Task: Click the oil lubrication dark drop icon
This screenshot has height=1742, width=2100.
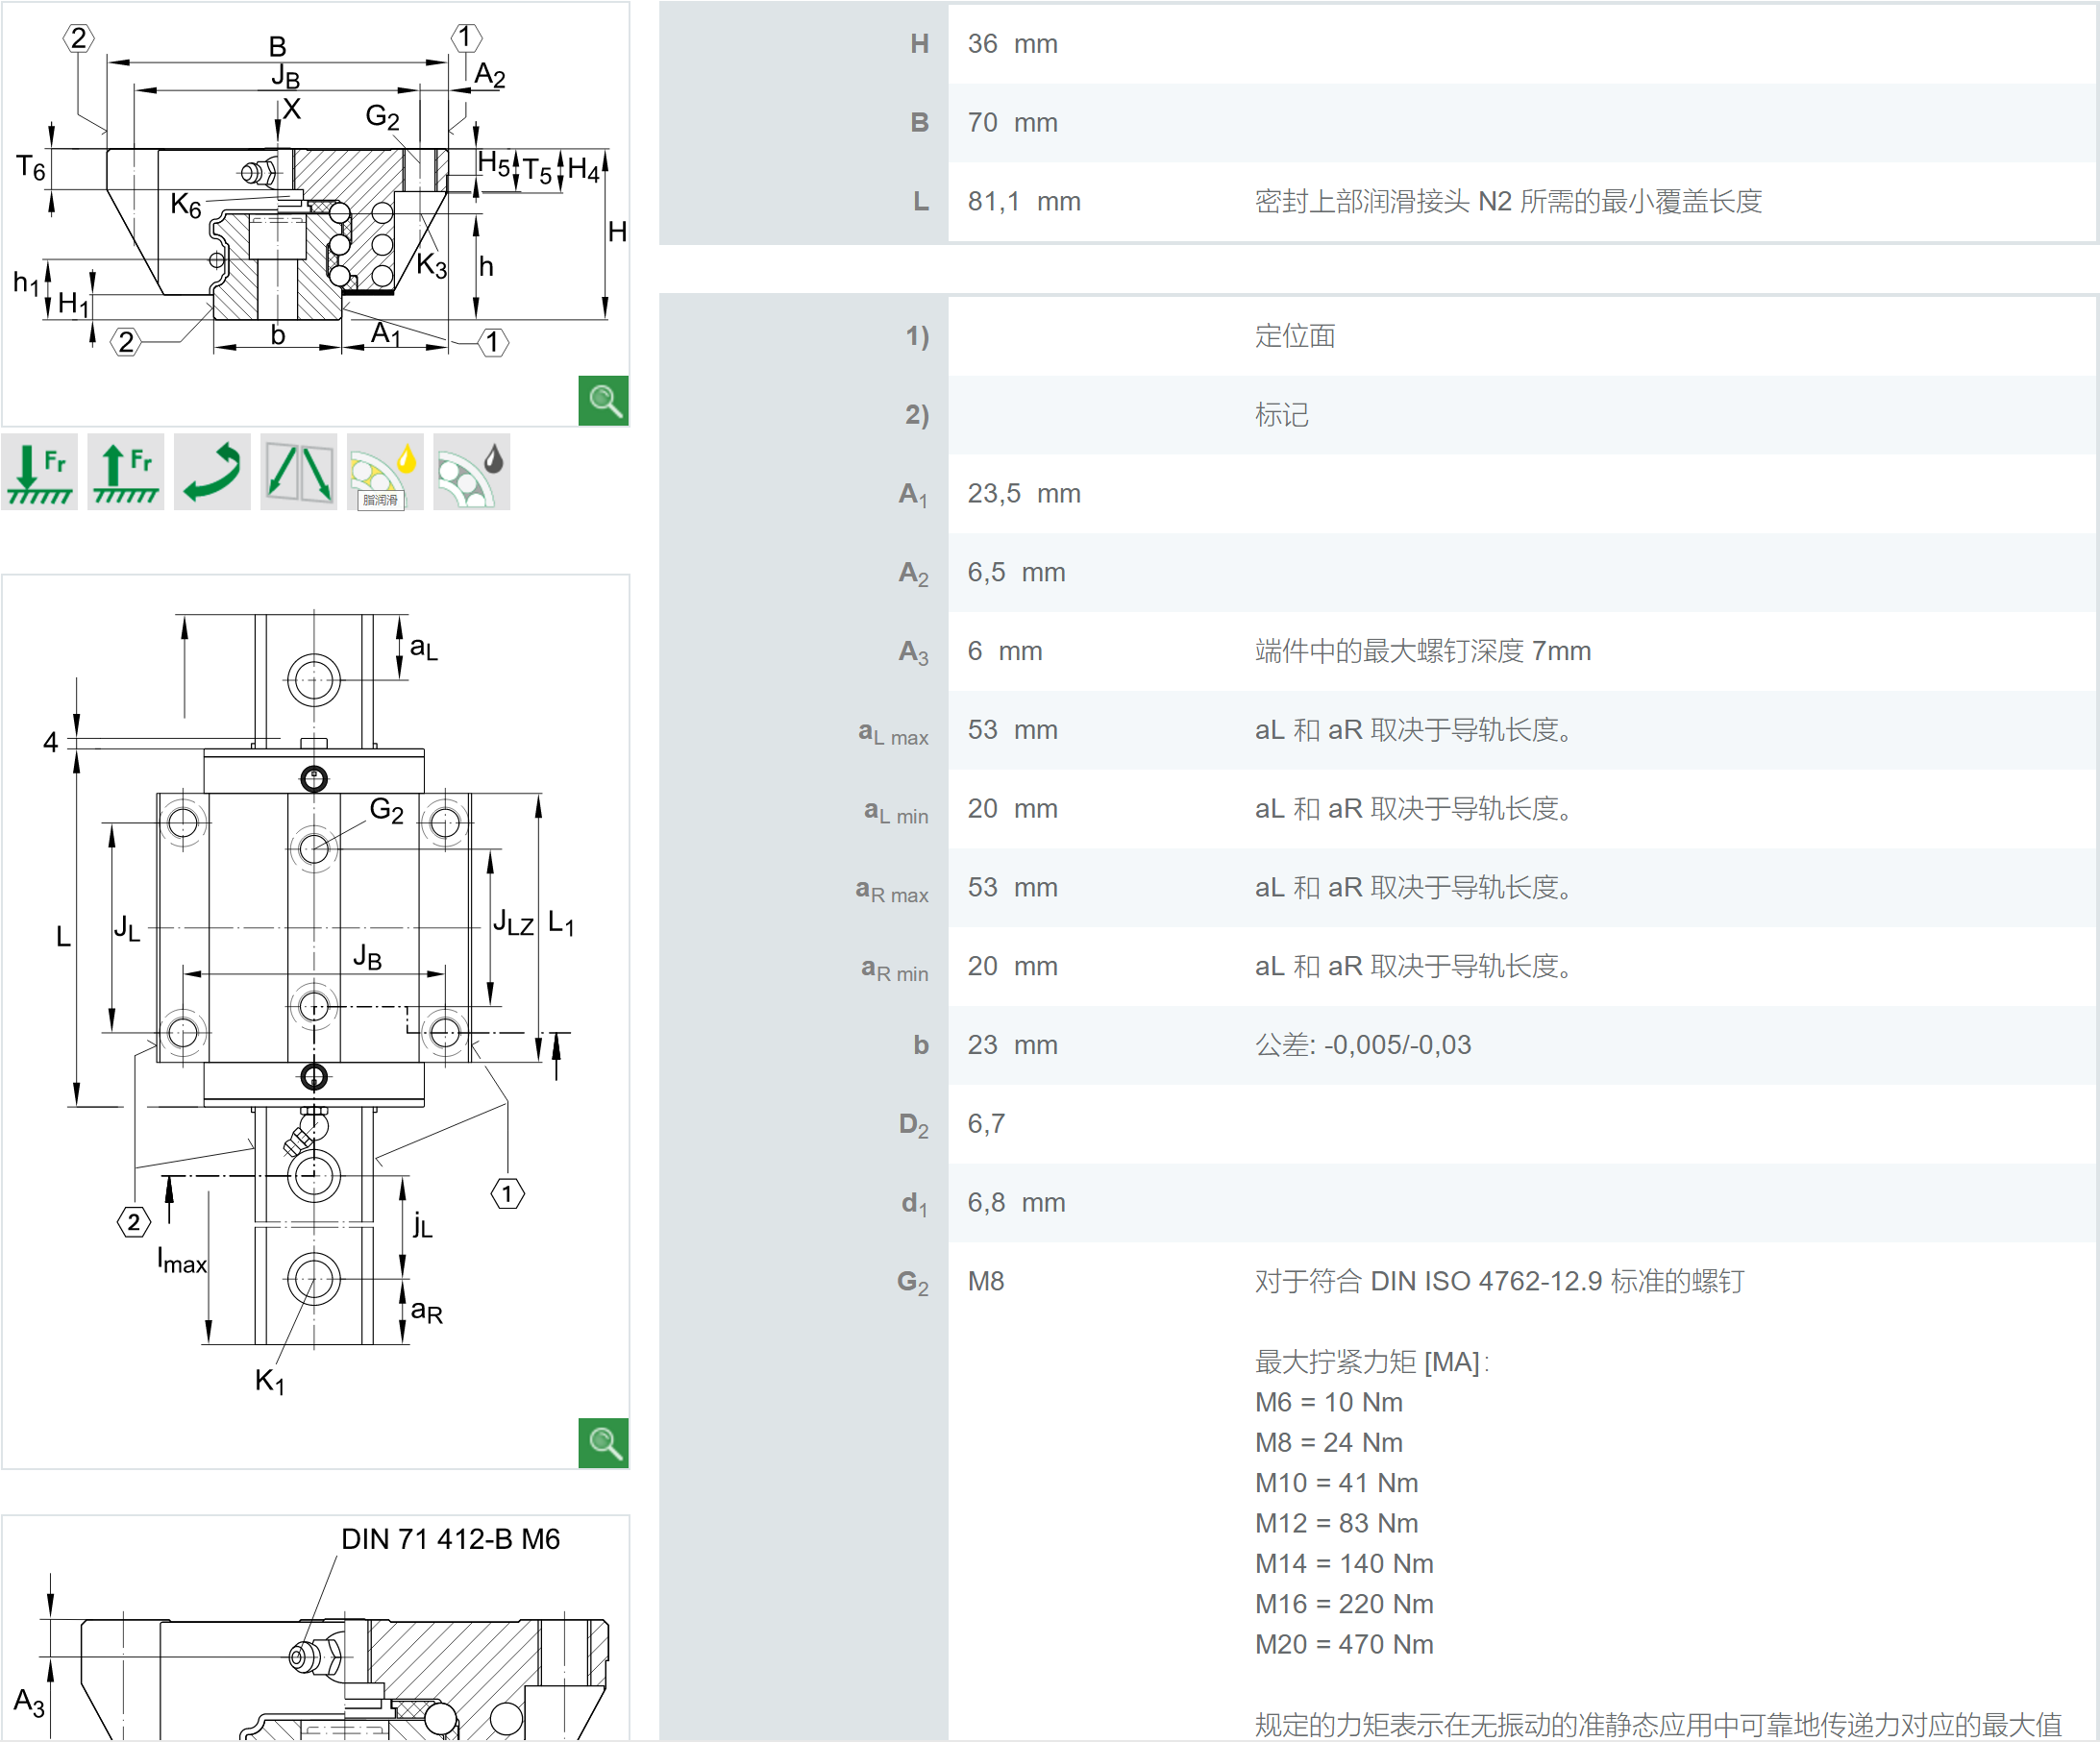Action: pos(472,472)
